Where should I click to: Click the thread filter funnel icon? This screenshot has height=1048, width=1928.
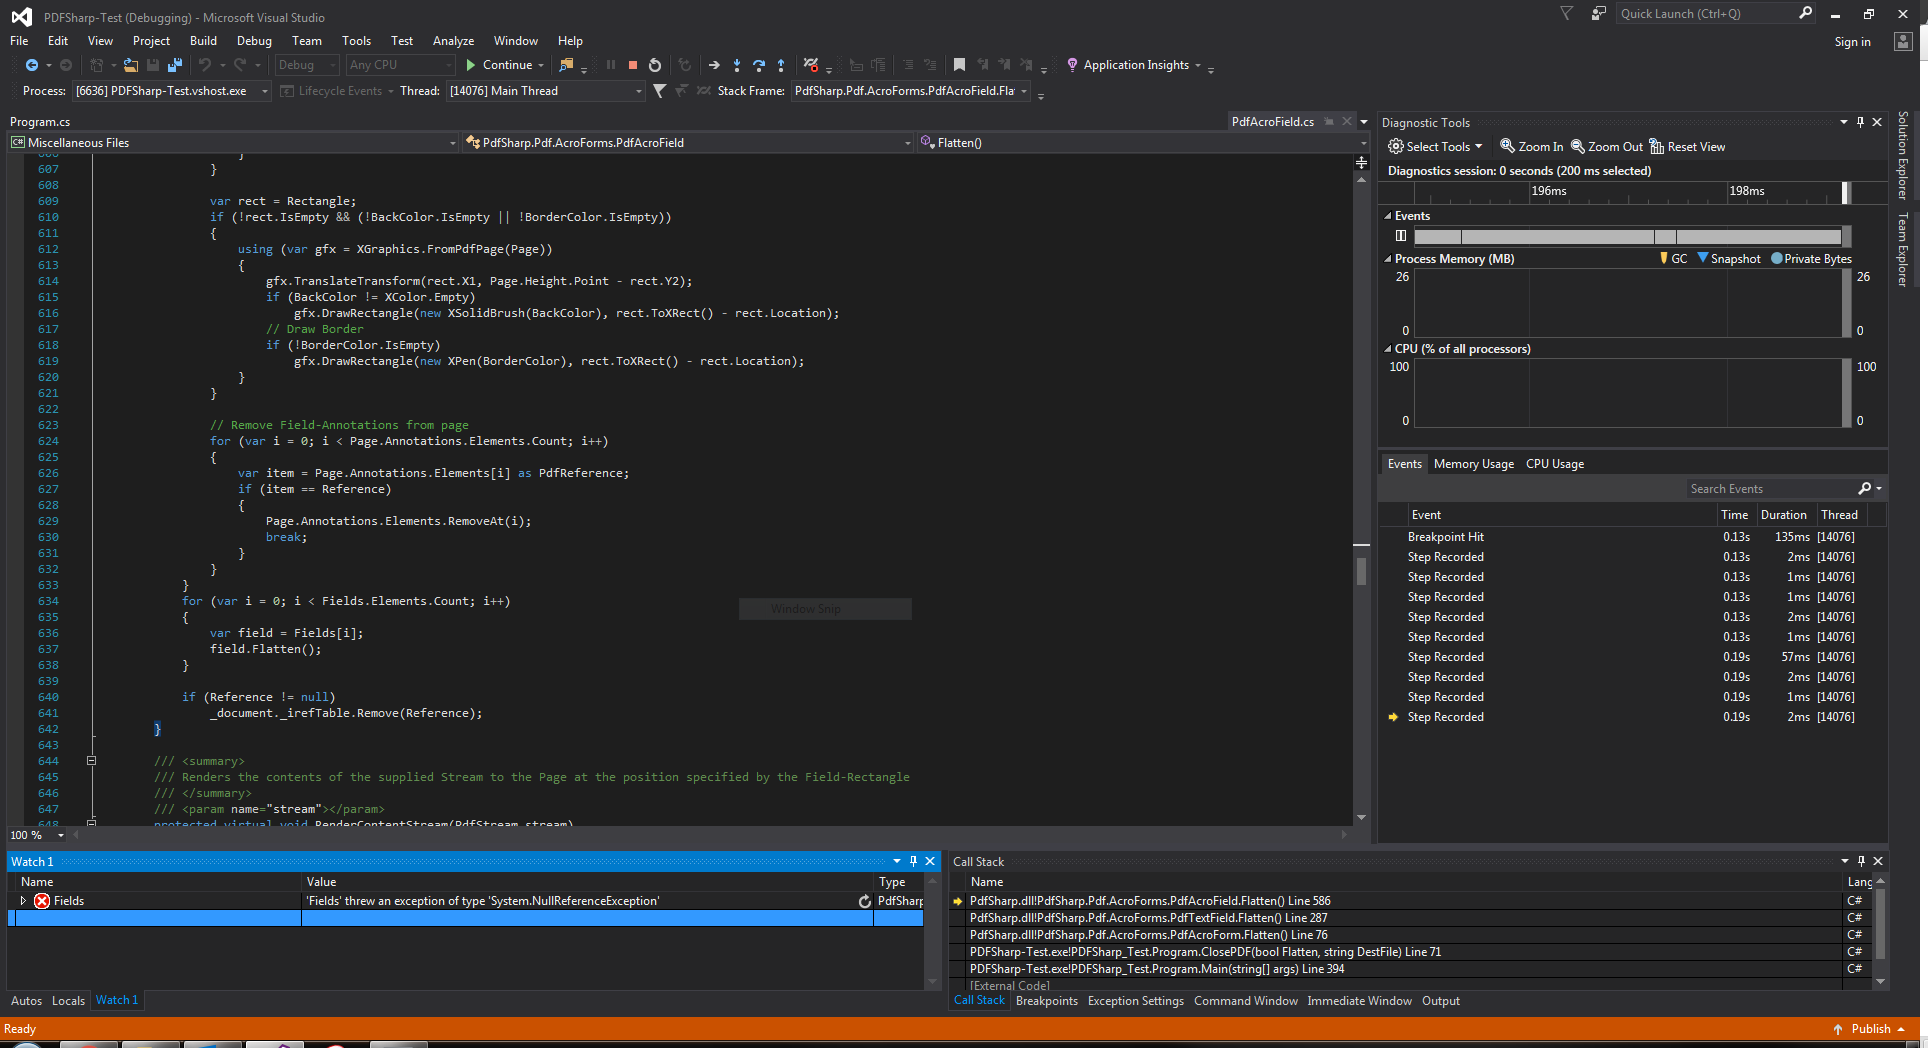point(659,91)
